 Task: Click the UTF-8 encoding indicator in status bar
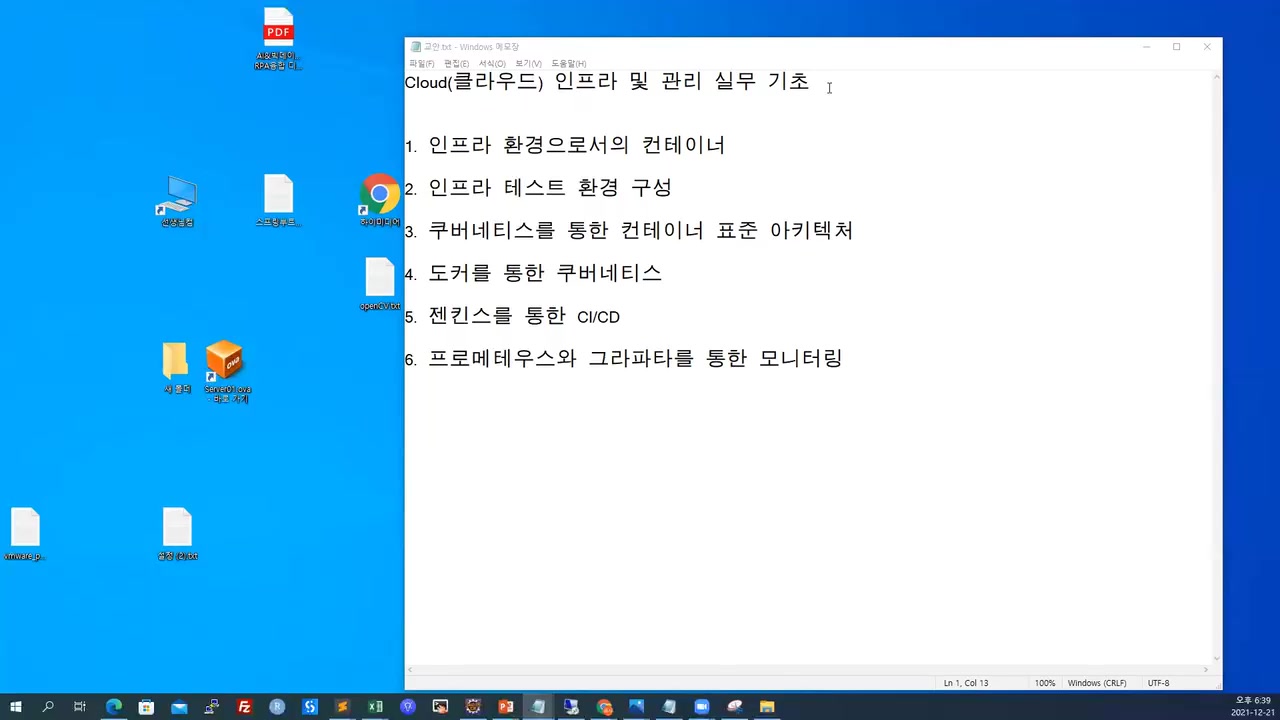[x=1158, y=683]
